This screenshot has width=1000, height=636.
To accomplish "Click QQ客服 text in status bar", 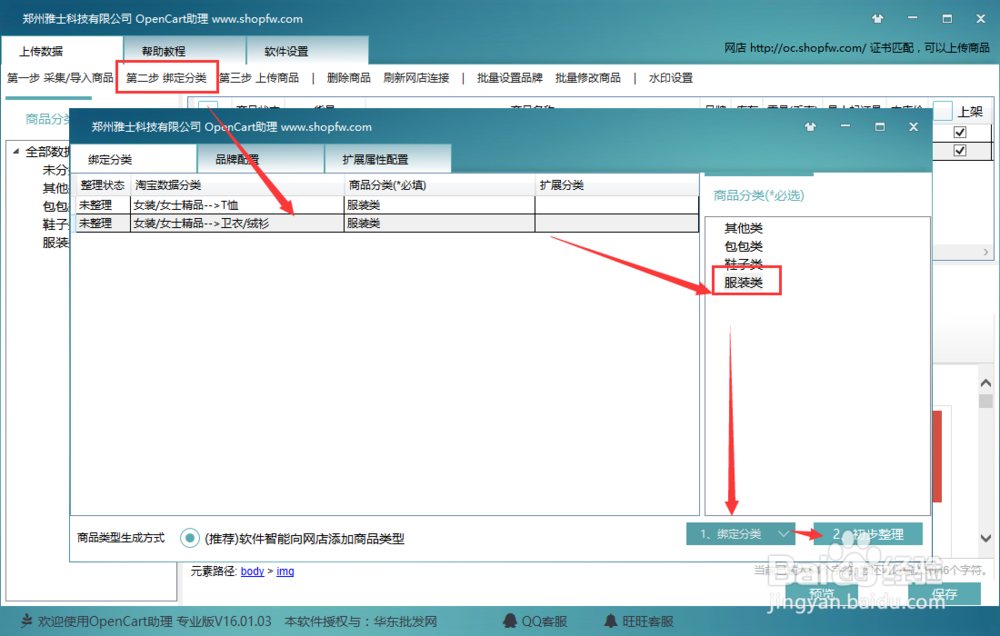I will pos(544,621).
